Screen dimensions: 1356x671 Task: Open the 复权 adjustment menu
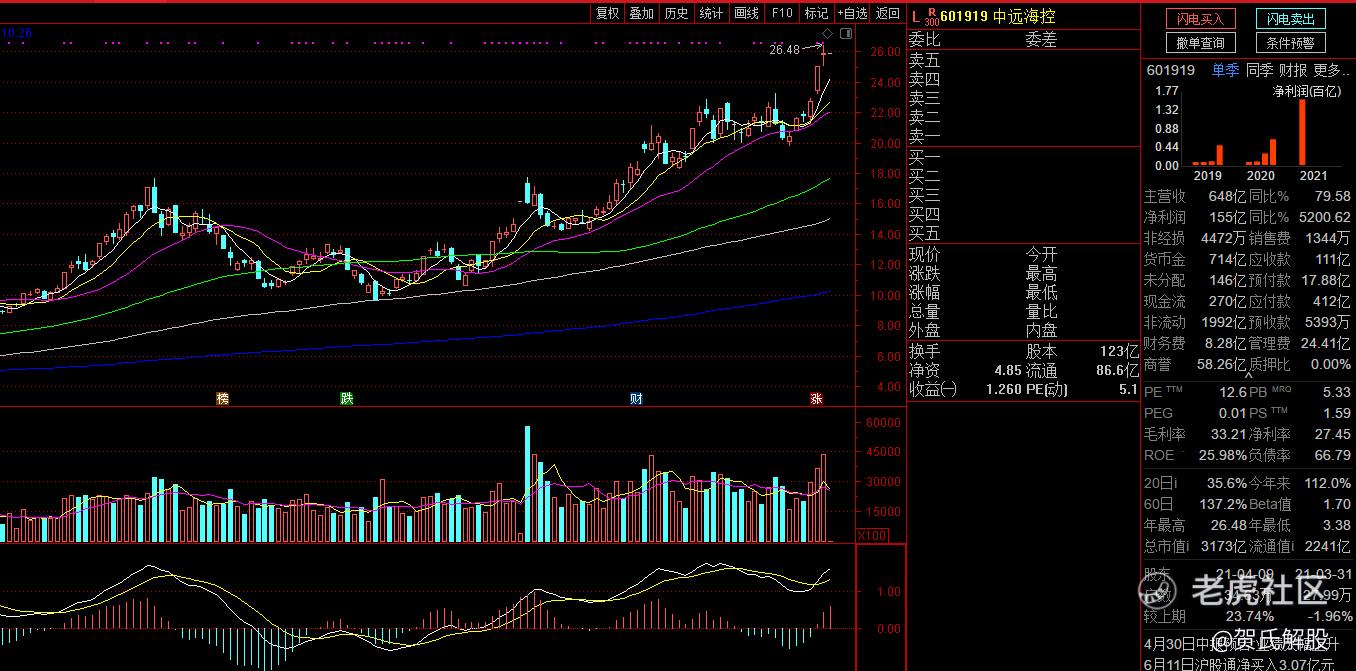point(607,13)
